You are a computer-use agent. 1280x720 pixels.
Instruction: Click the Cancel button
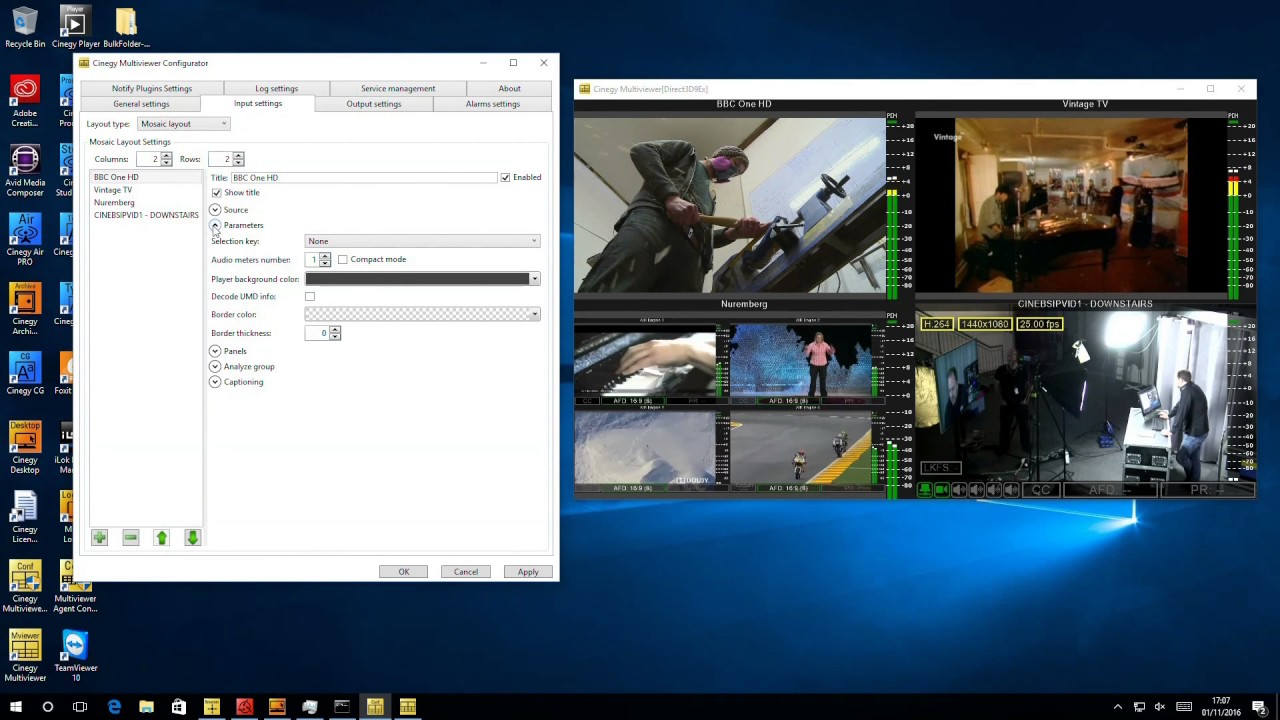466,572
